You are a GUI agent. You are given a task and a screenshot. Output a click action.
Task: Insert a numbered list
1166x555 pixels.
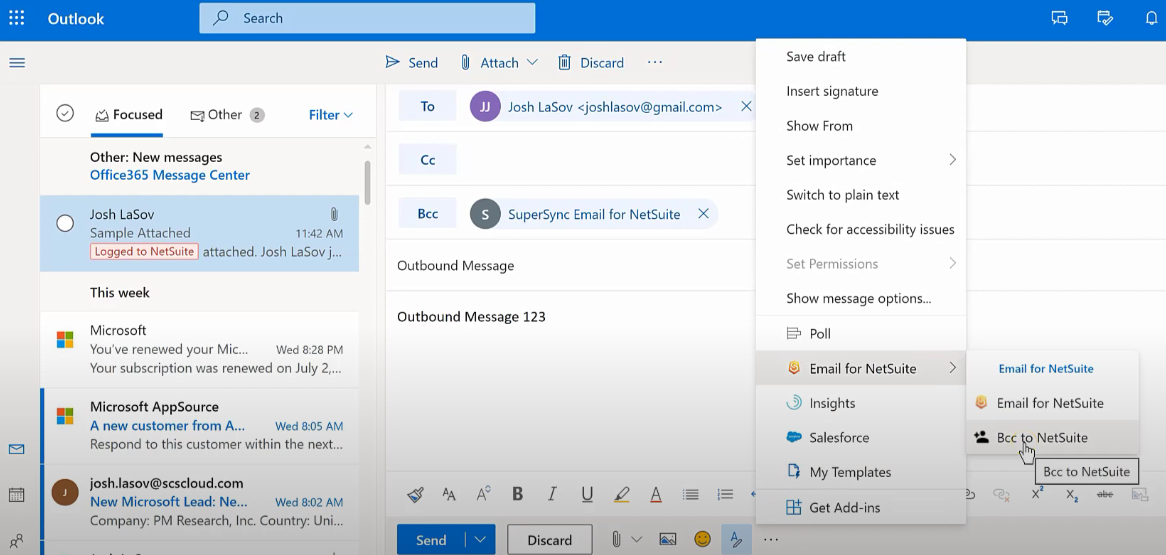725,494
